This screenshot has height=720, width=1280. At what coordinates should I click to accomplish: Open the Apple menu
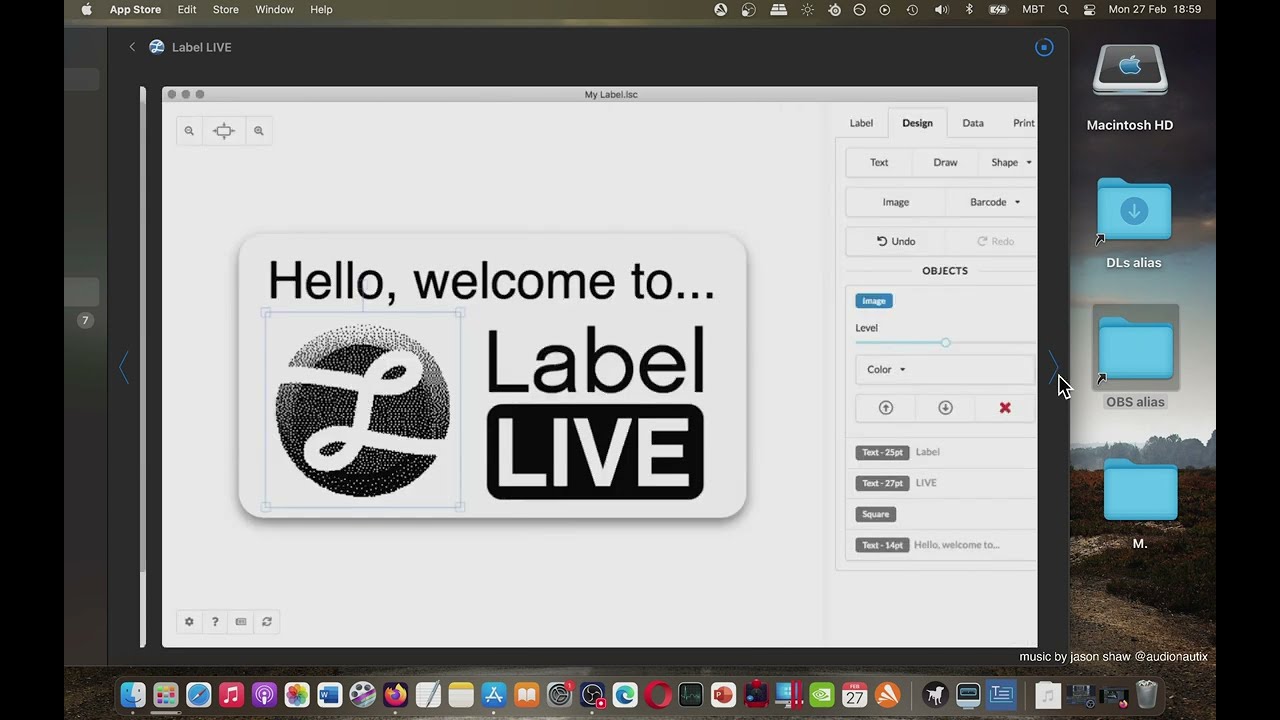tap(86, 9)
